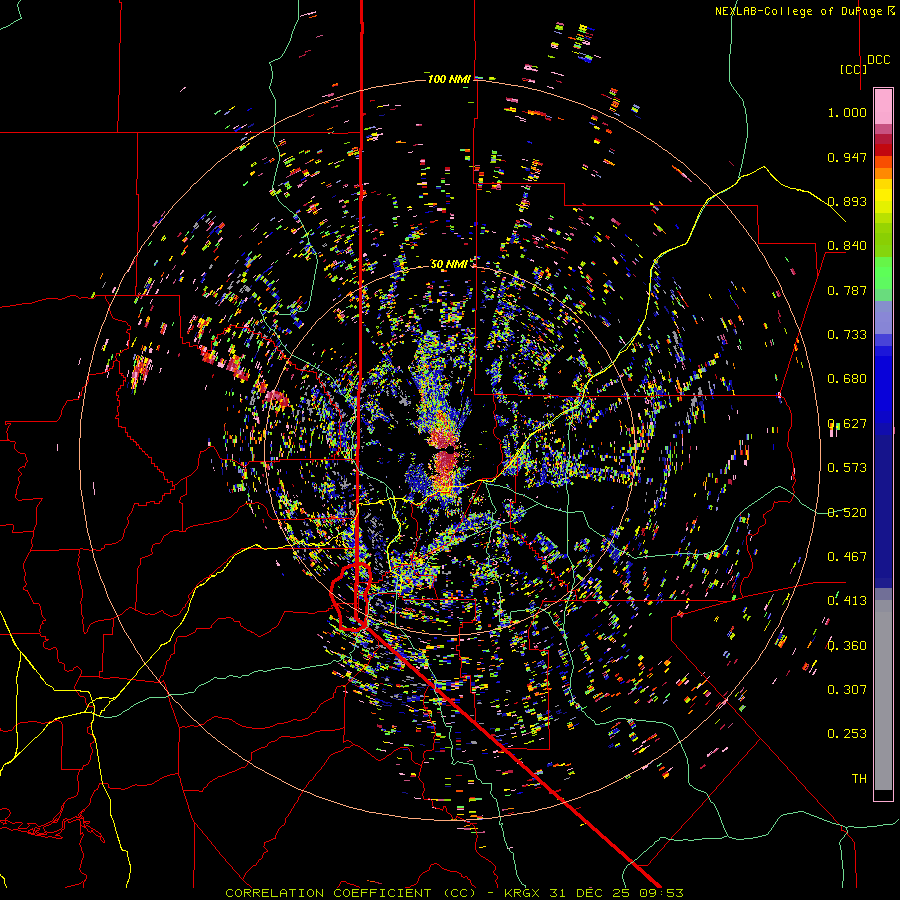Image resolution: width=900 pixels, height=900 pixels.
Task: Pick the orange color bar segment
Action: point(883,173)
